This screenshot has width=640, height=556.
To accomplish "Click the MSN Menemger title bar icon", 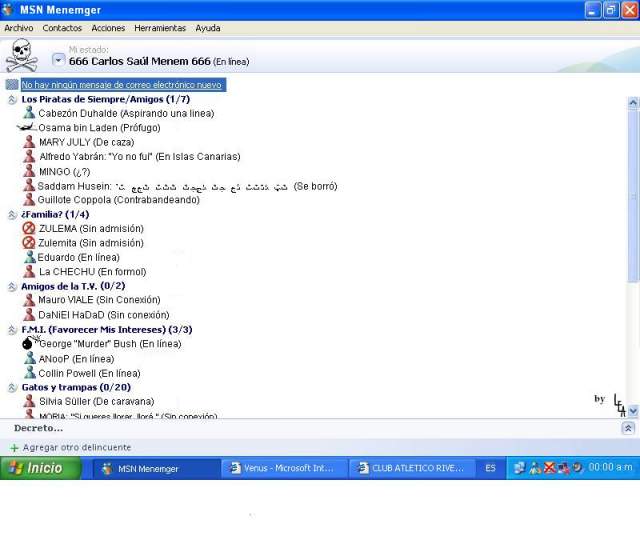I will point(8,9).
